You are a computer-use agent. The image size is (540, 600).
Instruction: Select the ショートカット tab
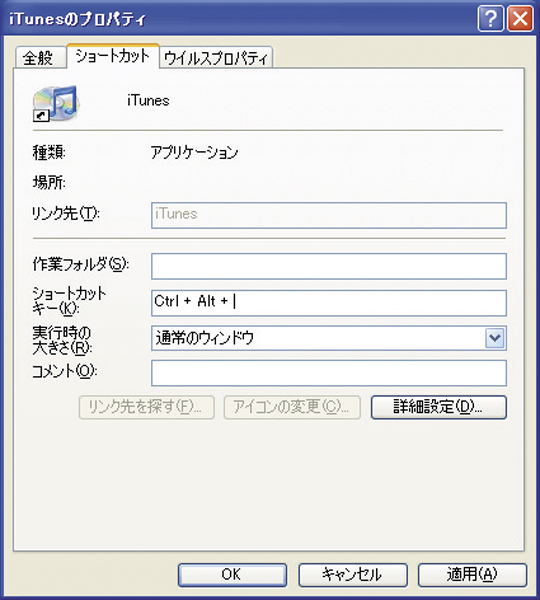(x=113, y=57)
